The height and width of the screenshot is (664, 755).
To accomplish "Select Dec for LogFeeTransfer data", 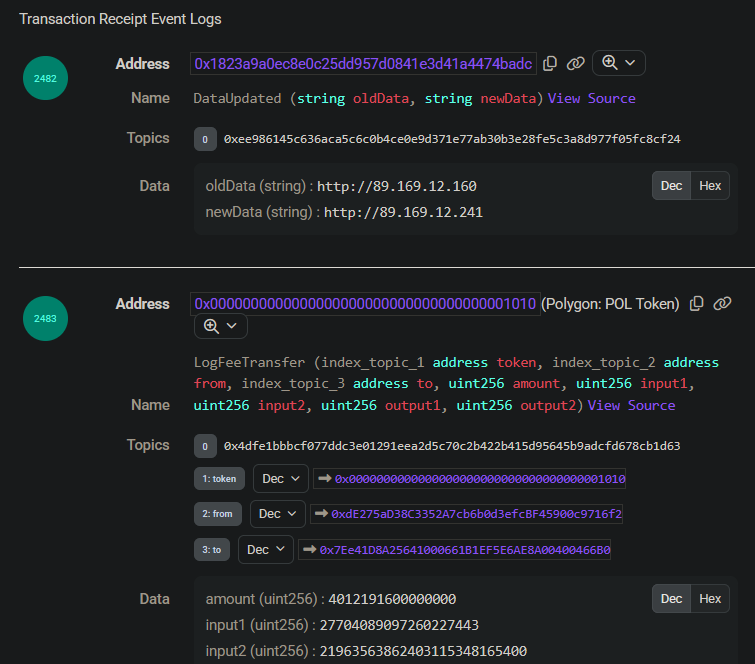I will click(671, 599).
